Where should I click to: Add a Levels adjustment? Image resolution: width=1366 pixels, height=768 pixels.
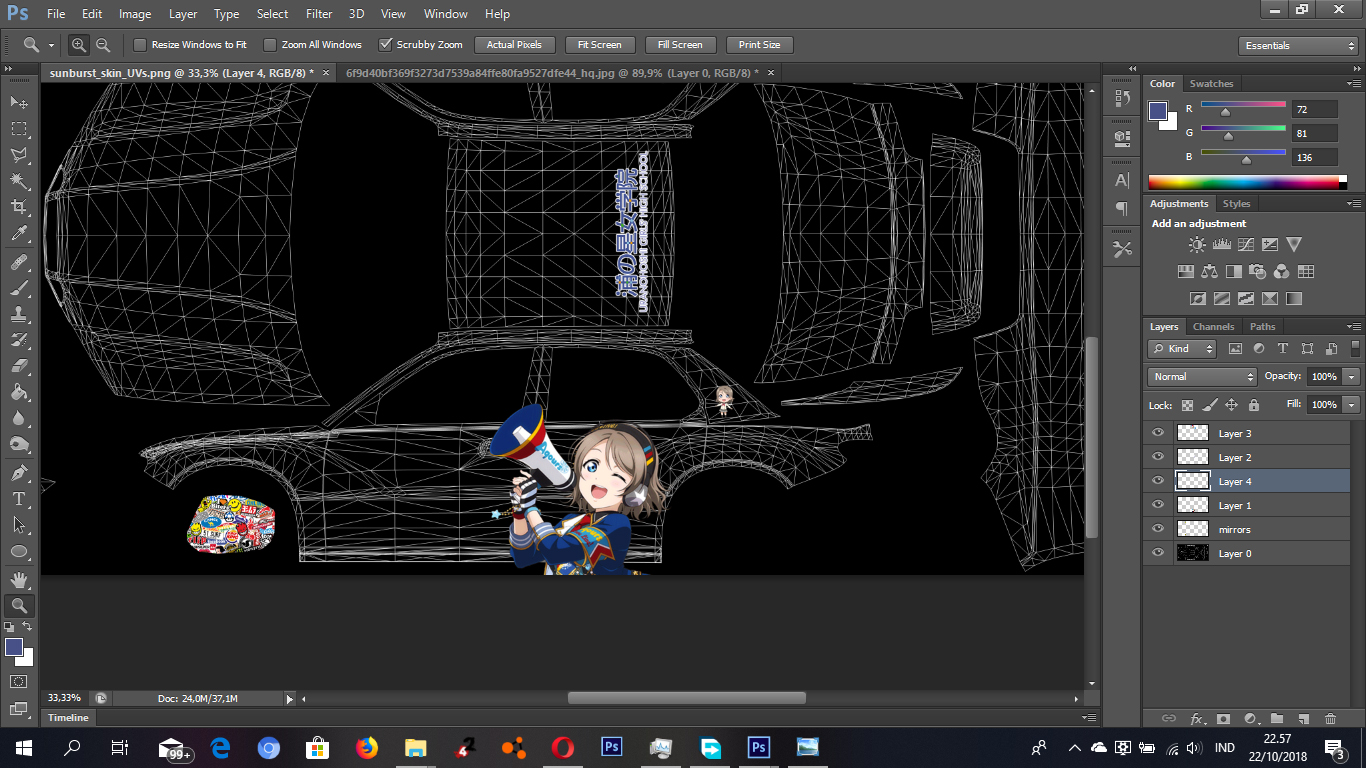[1221, 244]
